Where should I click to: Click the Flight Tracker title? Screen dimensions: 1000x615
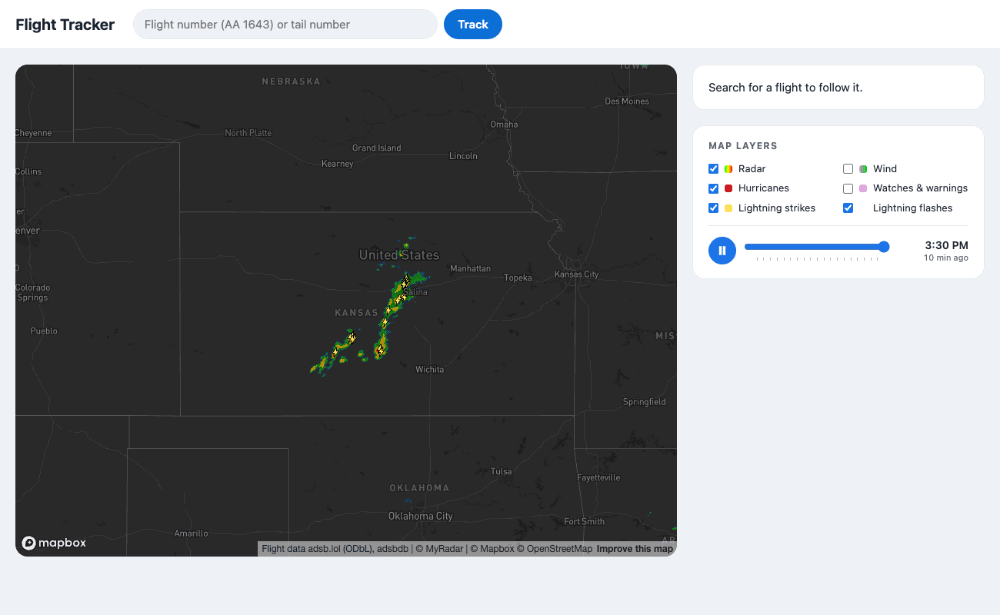click(x=65, y=24)
